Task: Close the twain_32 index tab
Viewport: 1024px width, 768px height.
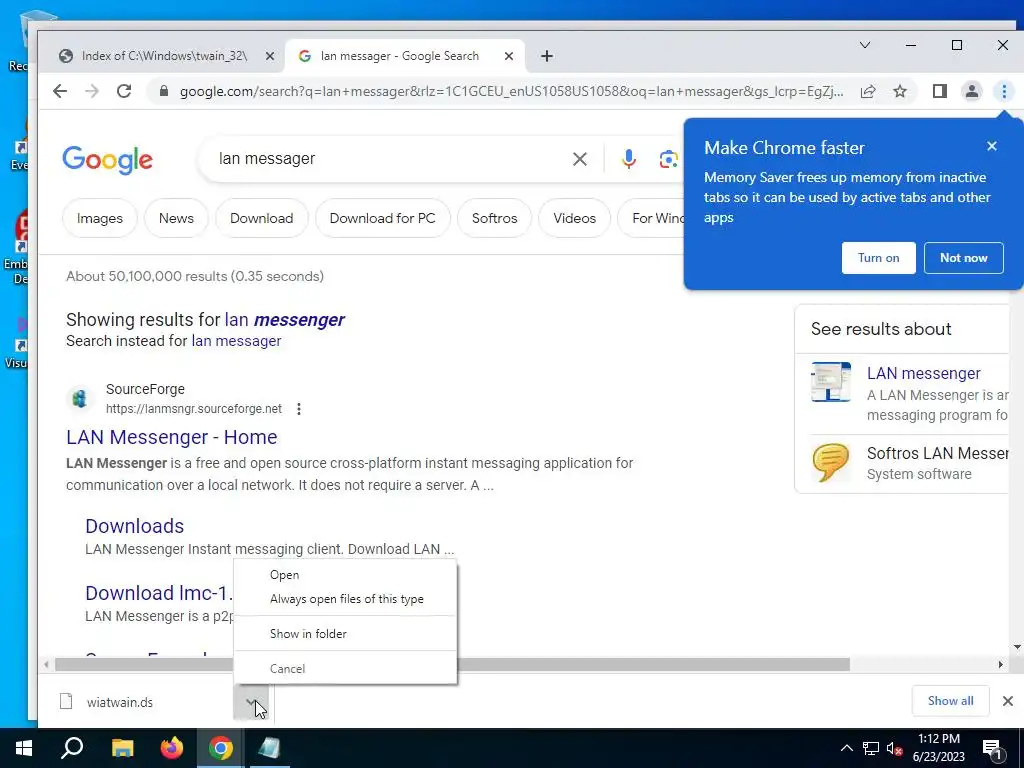Action: point(270,56)
